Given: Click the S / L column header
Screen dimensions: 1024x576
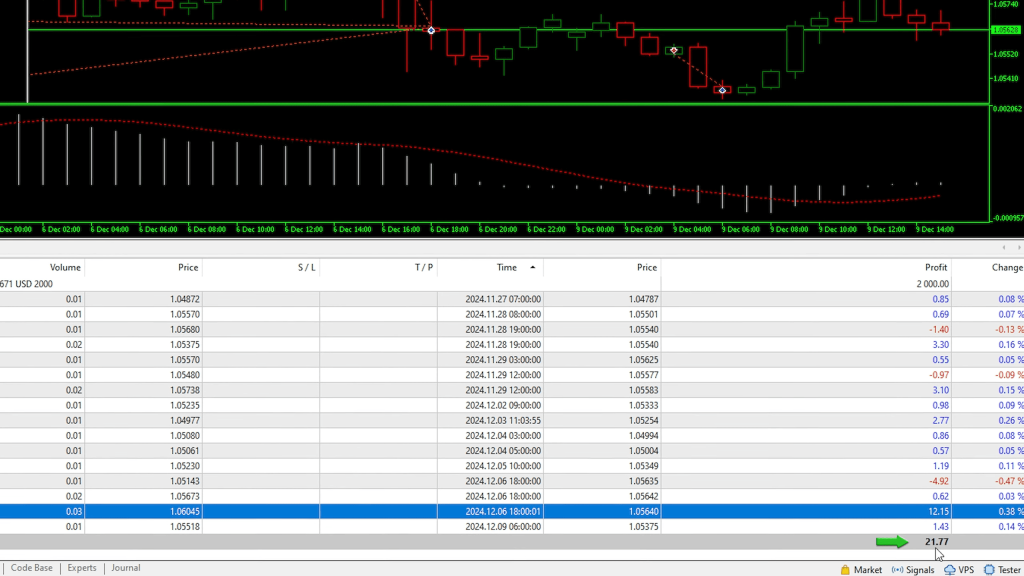Looking at the screenshot, I should tap(306, 268).
